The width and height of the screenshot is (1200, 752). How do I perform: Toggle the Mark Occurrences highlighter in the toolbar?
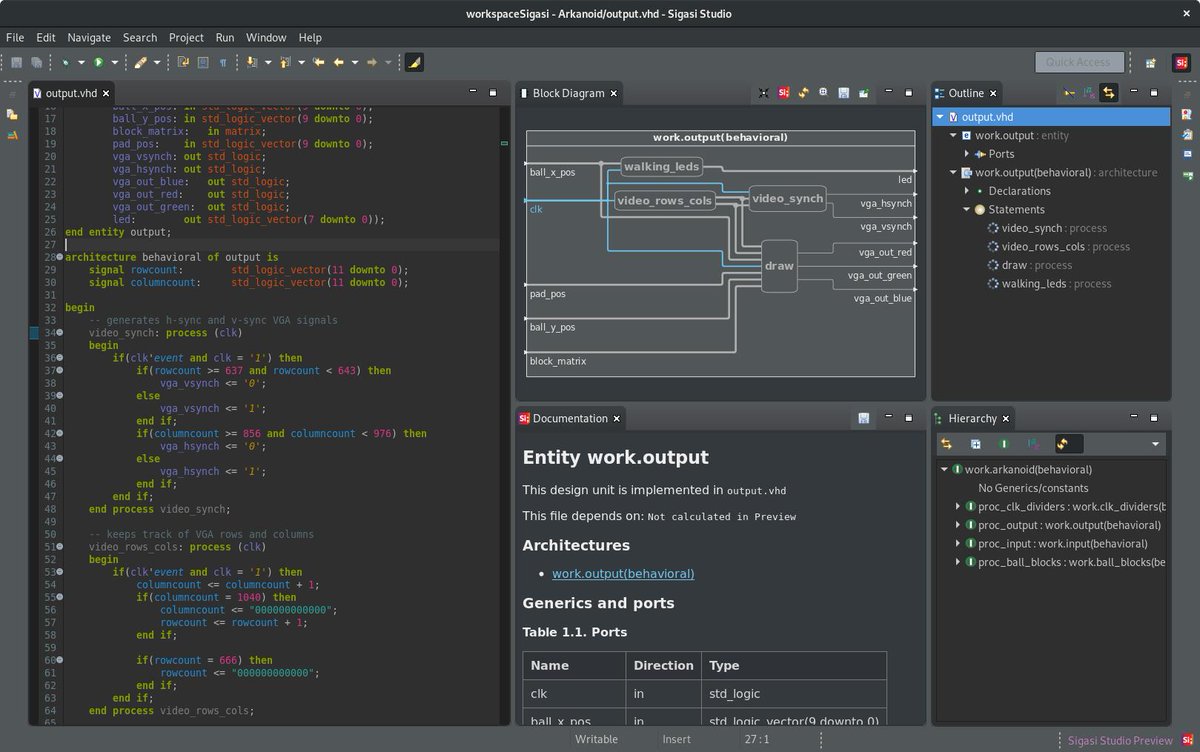click(414, 62)
